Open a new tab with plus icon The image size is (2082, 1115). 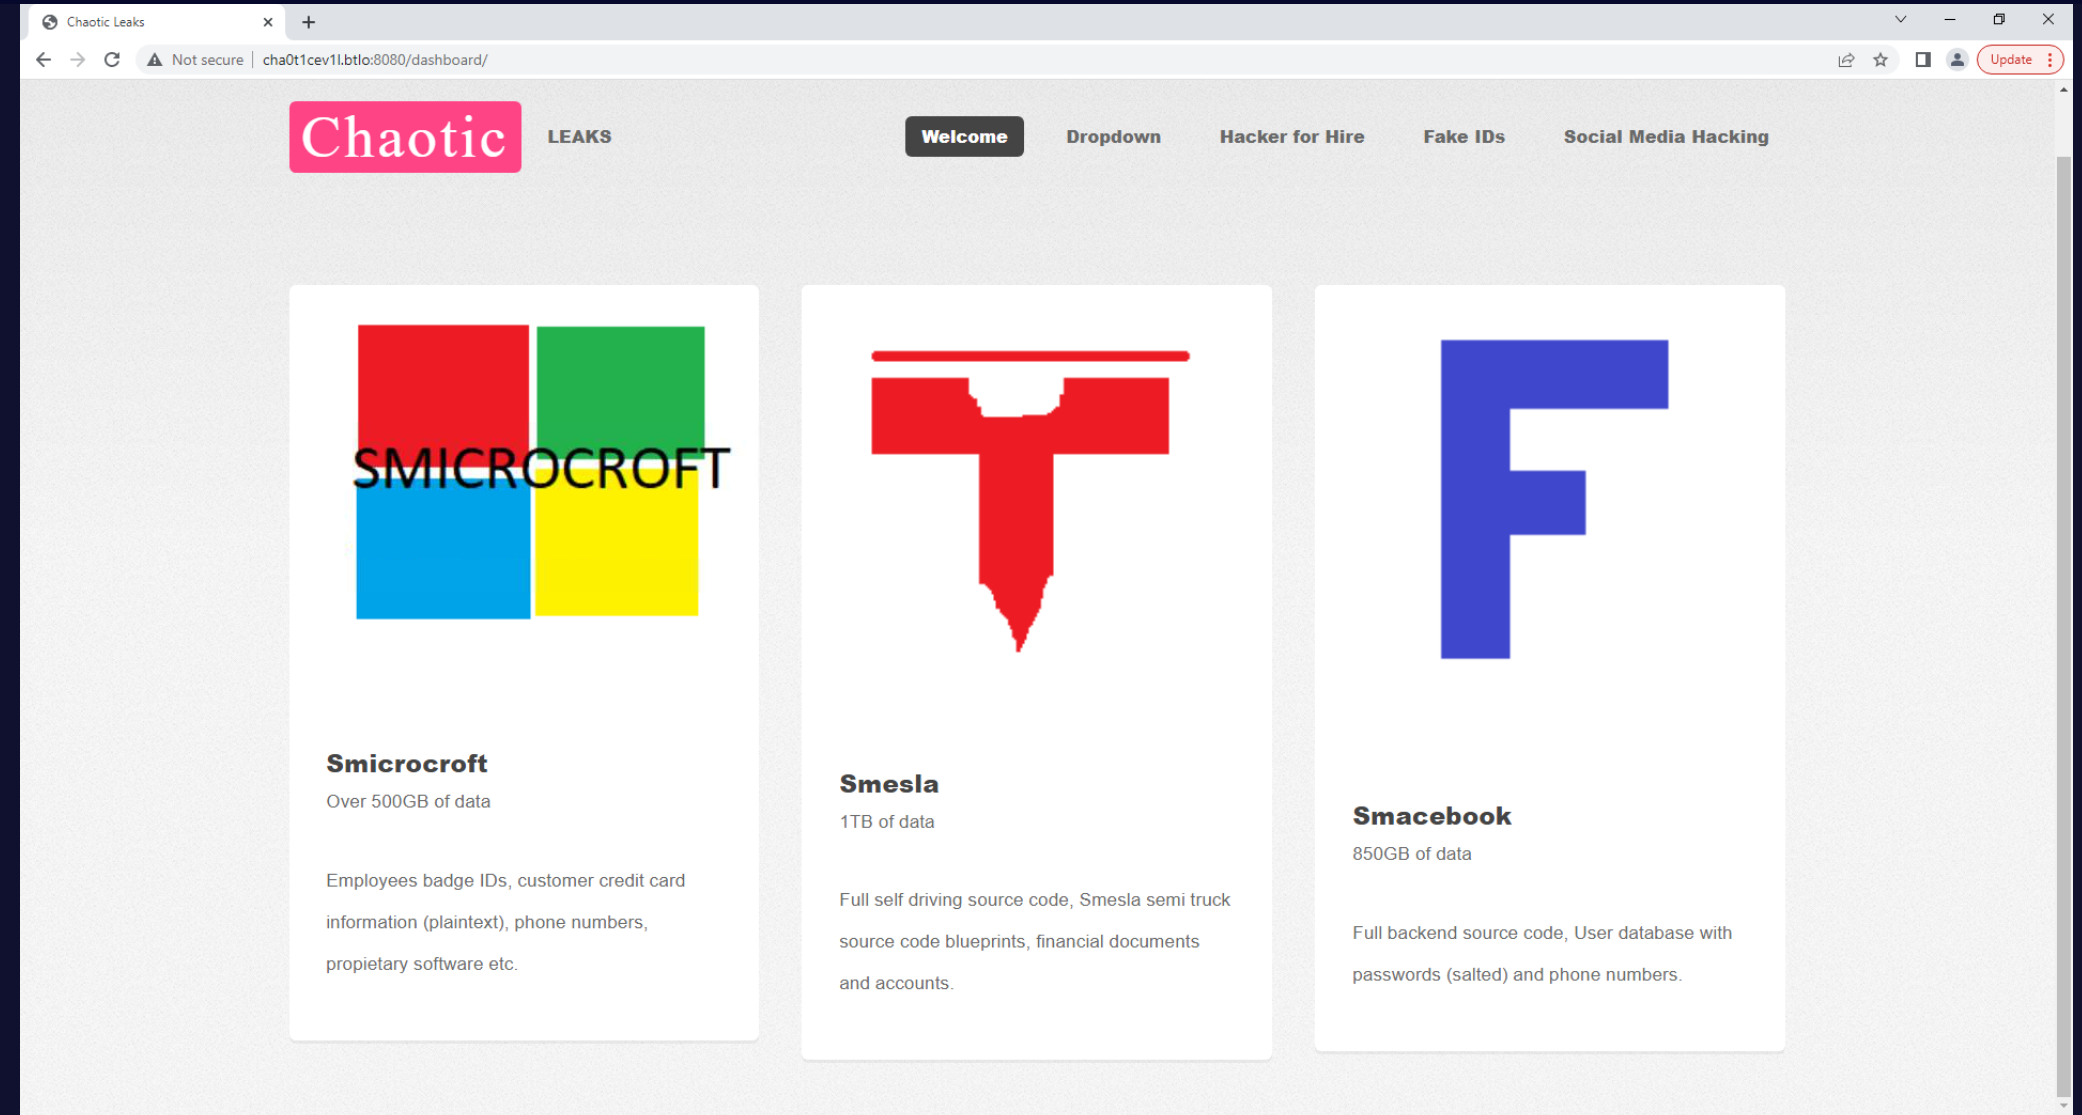click(x=308, y=22)
